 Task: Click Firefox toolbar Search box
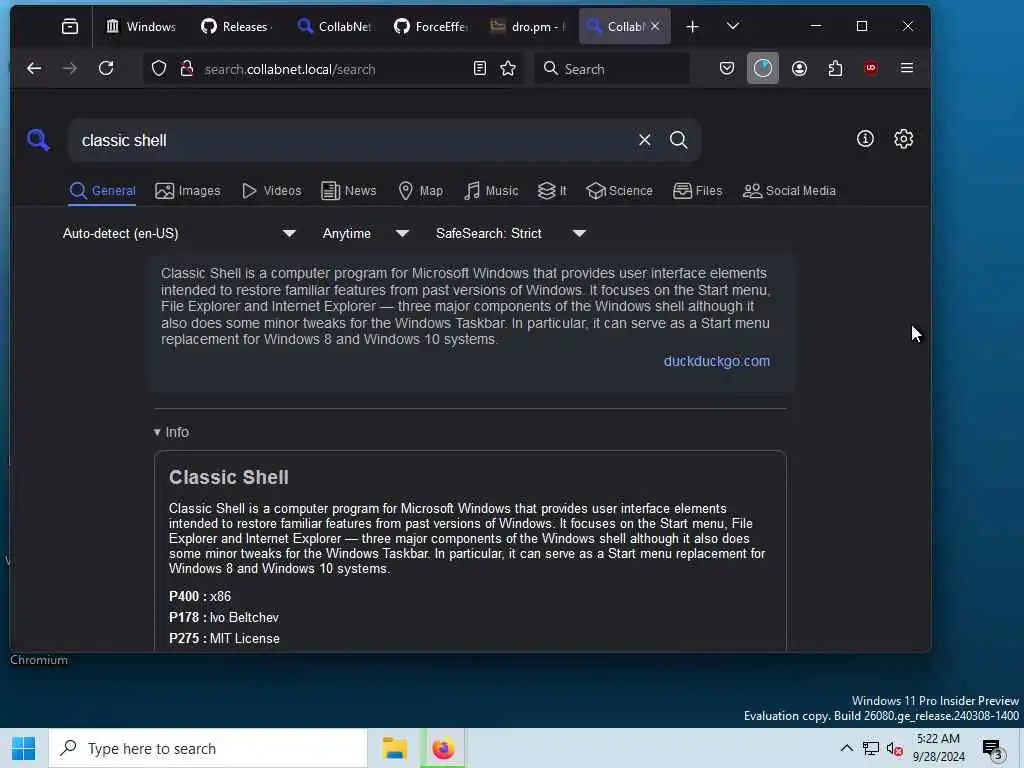612,69
